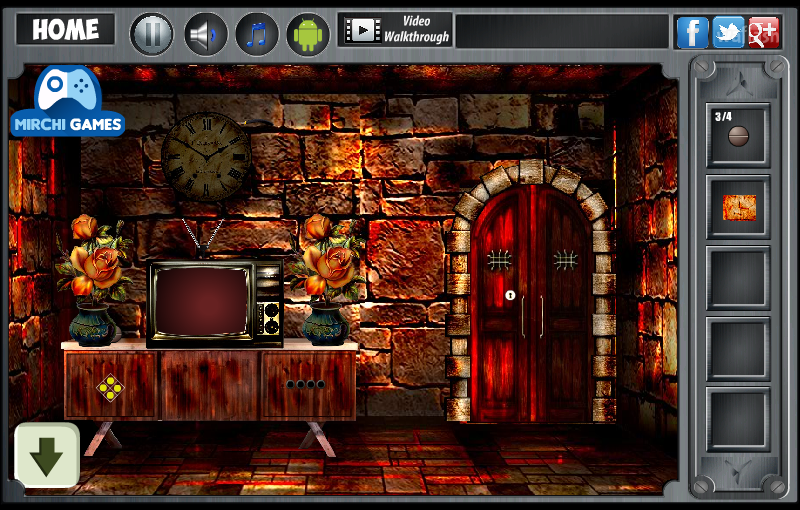Click the door keyhole
This screenshot has height=510, width=800.
(510, 295)
